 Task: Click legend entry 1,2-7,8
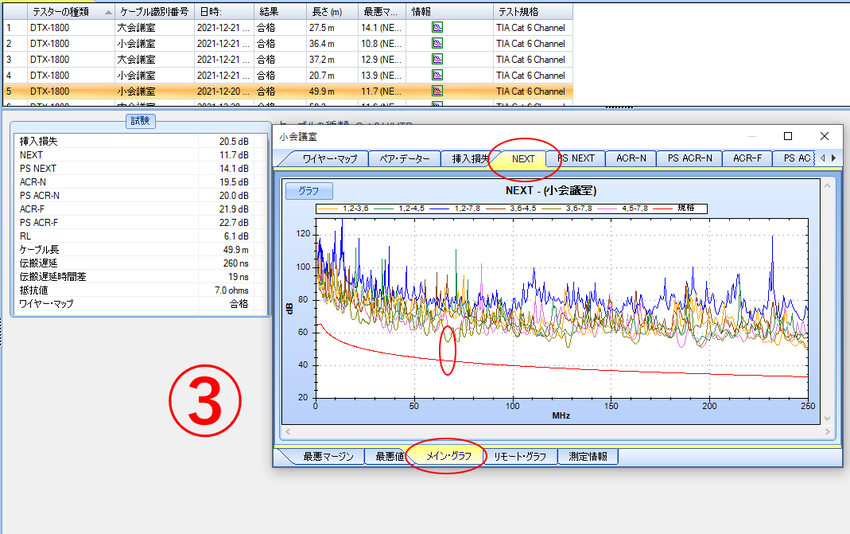click(454, 209)
